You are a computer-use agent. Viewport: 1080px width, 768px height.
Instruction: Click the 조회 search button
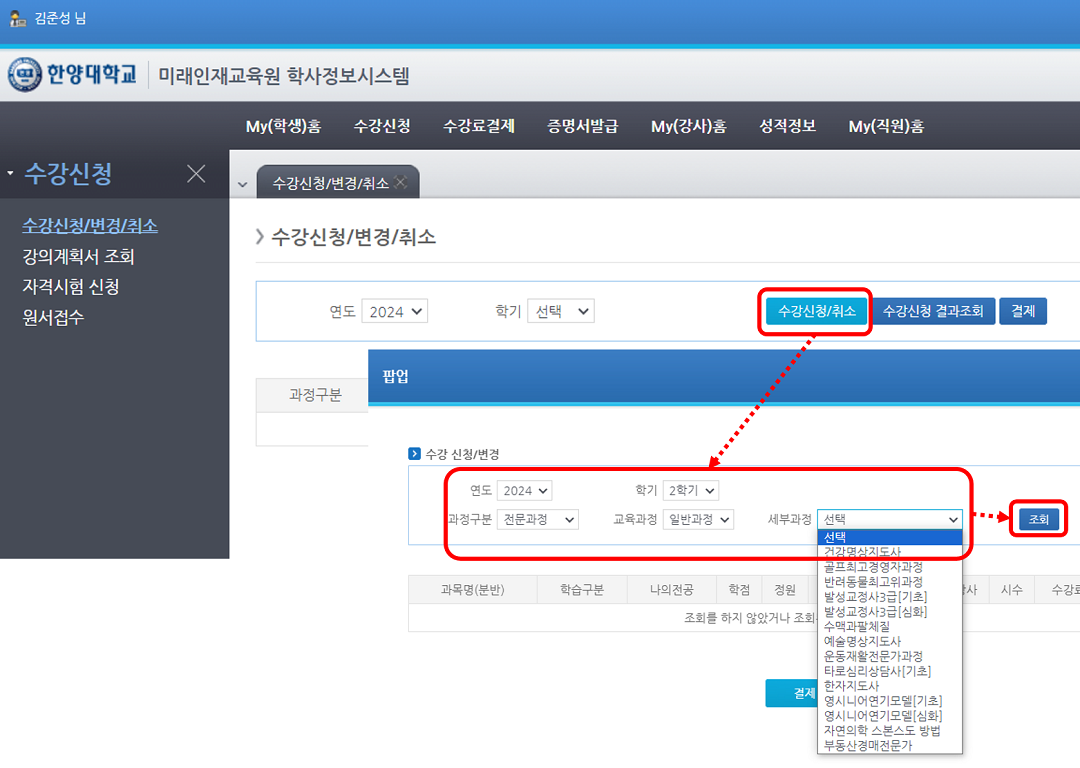[1038, 519]
